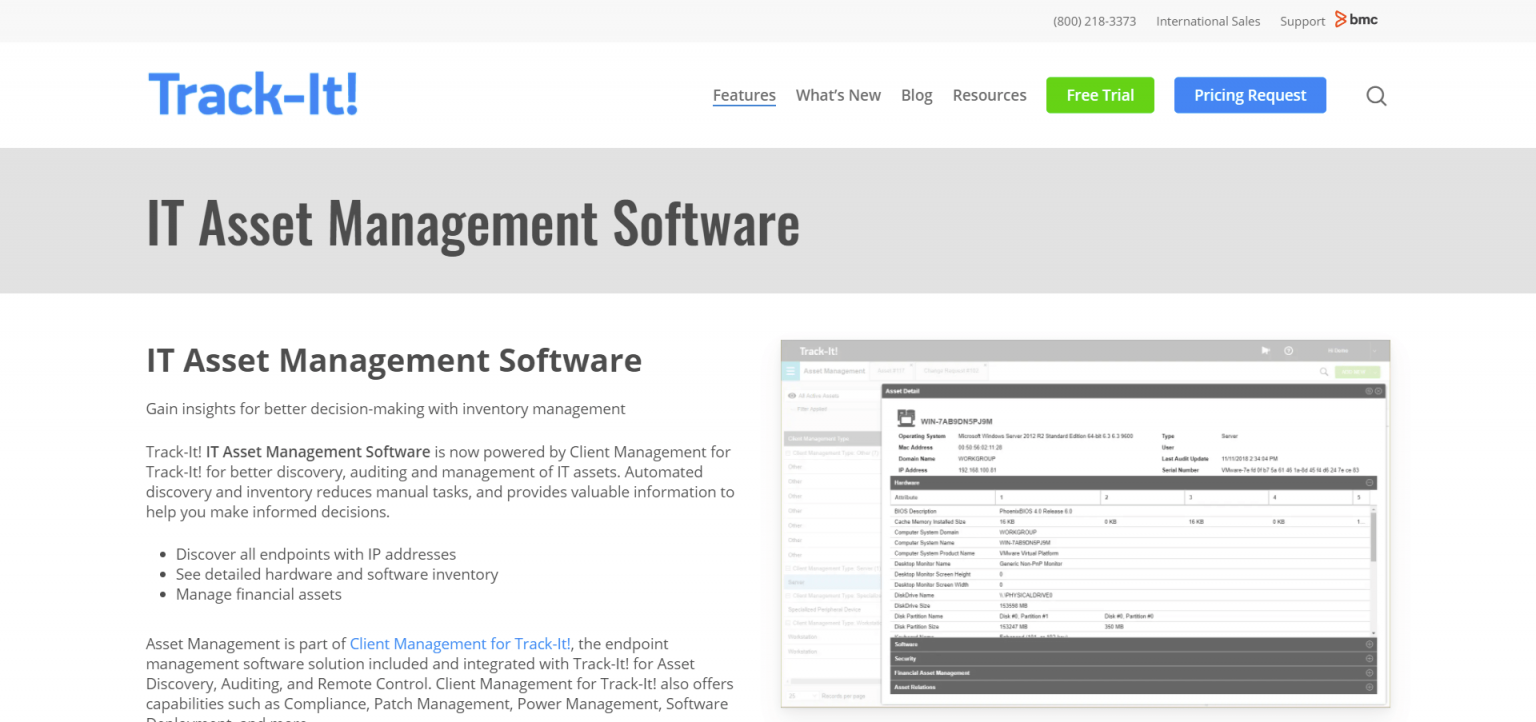Click the bmc logo in the header

[1357, 19]
